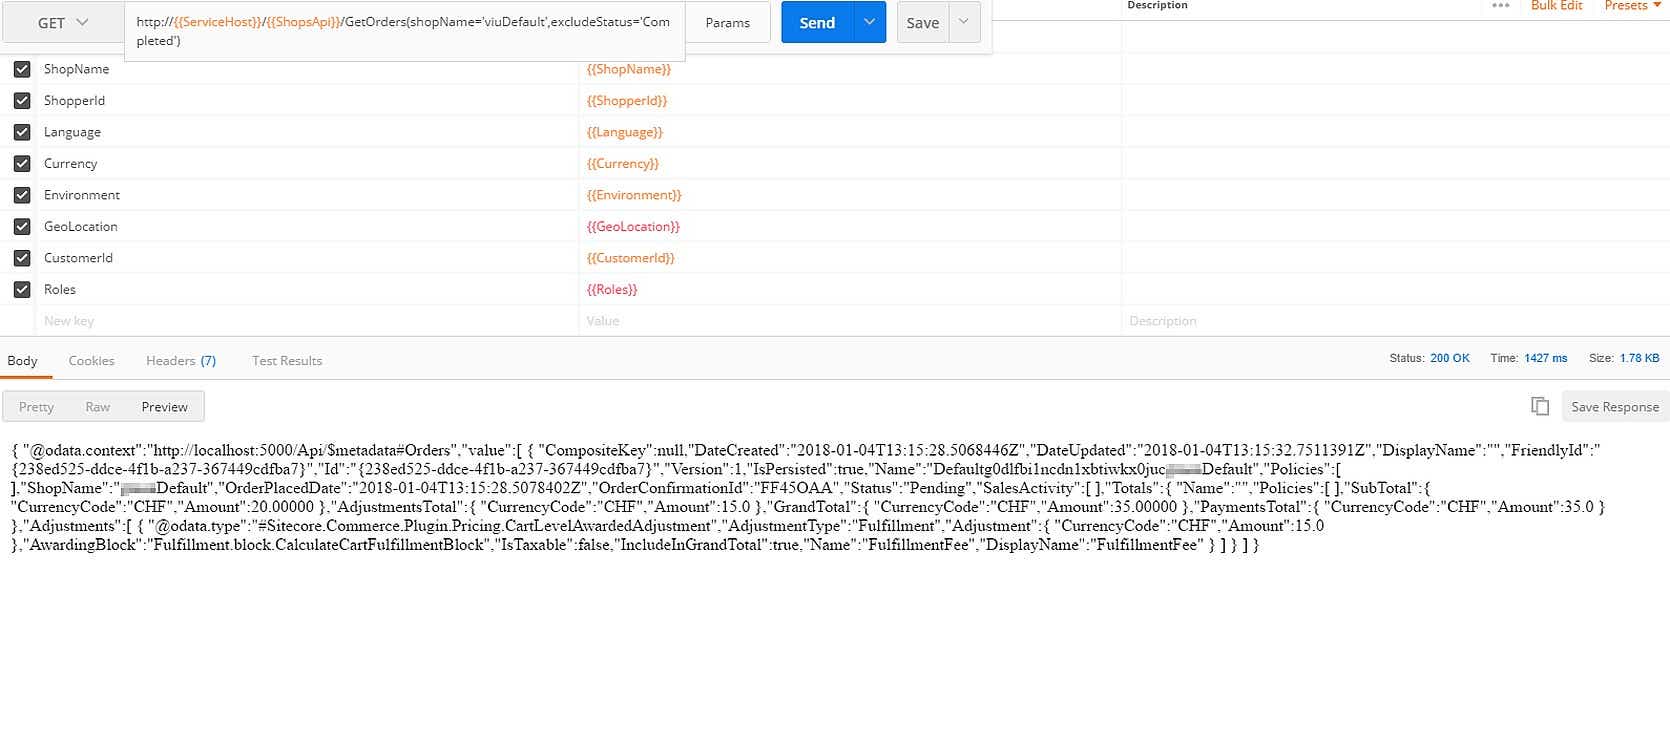Viewport: 1670px width, 743px height.
Task: Switch to the response Body tab
Action: click(x=22, y=361)
